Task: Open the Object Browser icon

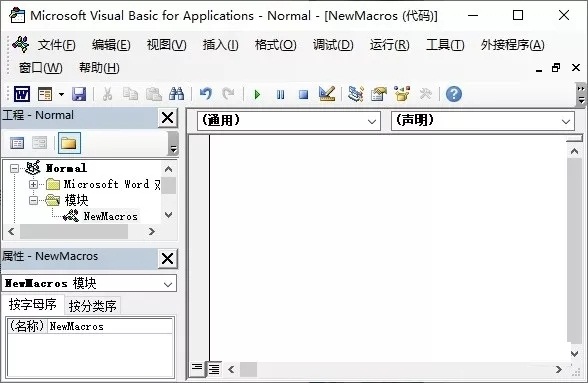Action: tap(402, 94)
